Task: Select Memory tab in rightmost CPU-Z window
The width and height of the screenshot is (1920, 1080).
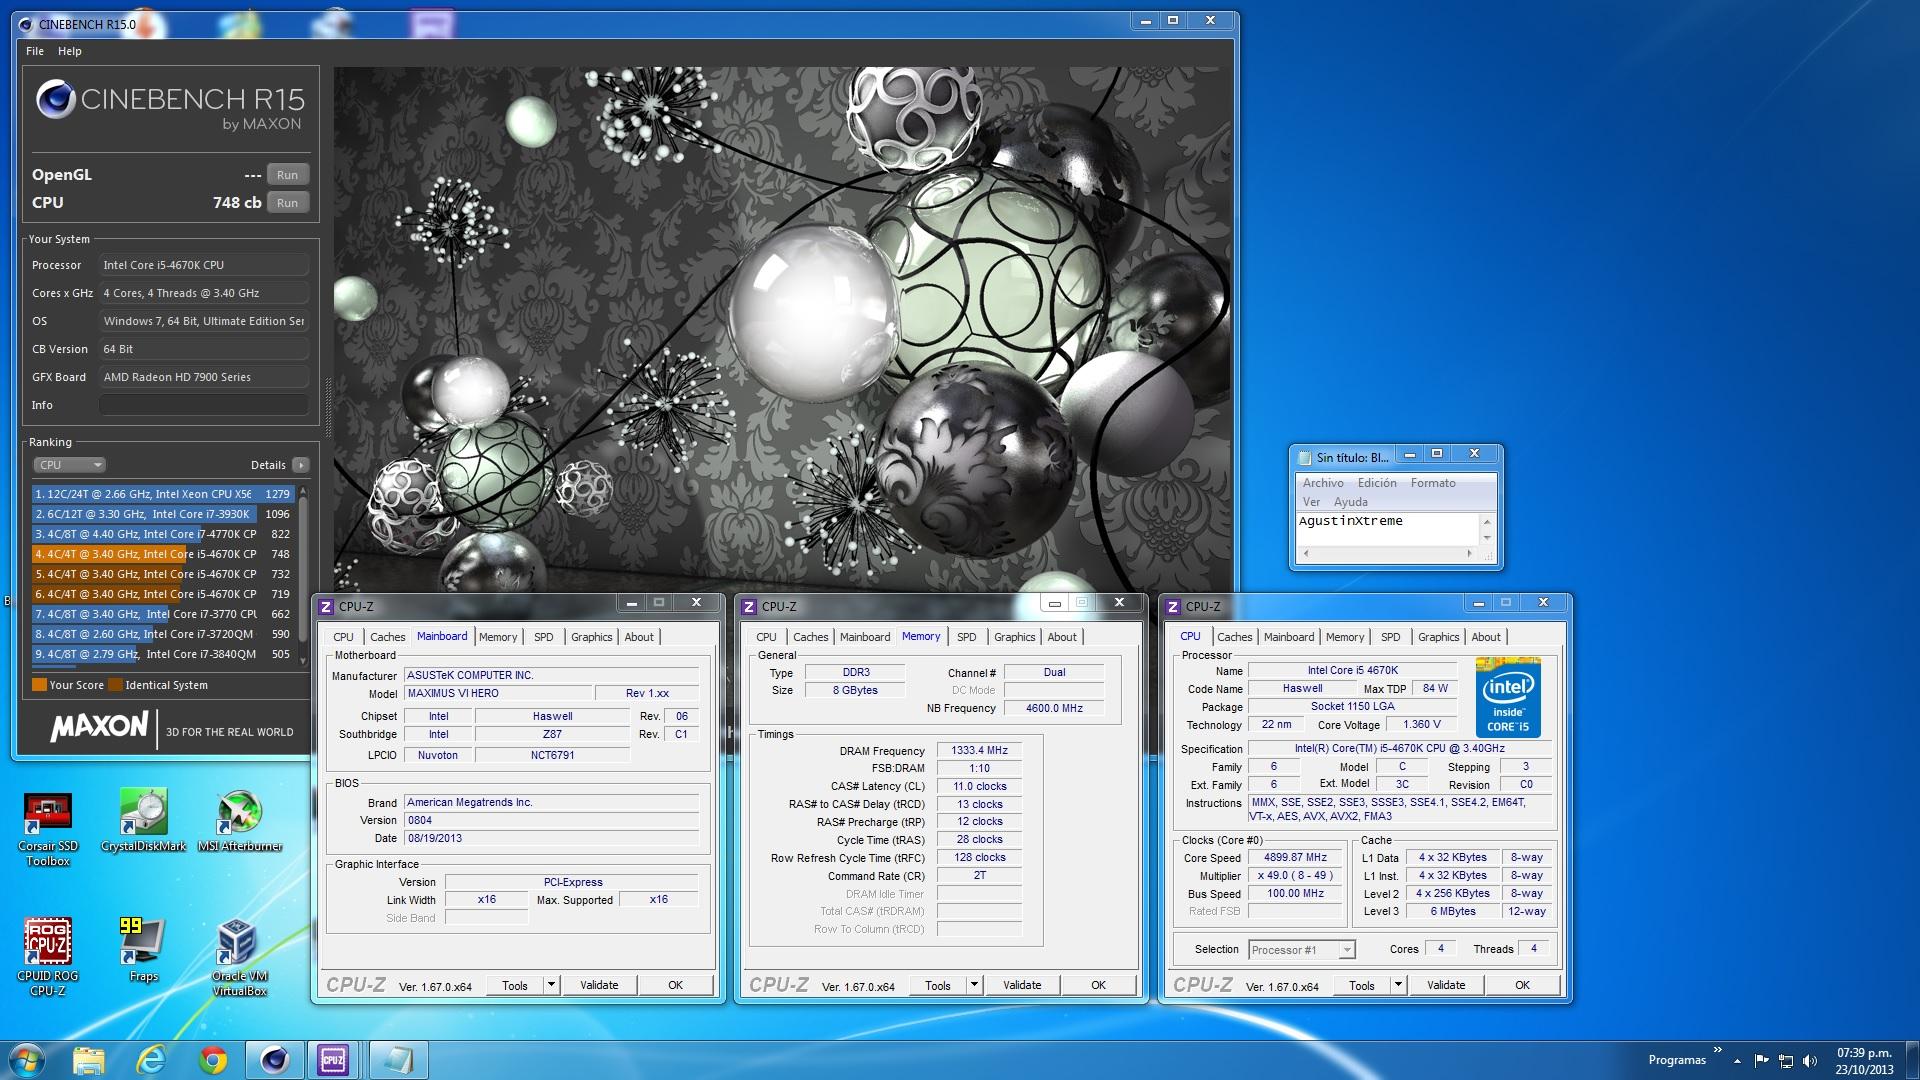Action: click(1345, 637)
